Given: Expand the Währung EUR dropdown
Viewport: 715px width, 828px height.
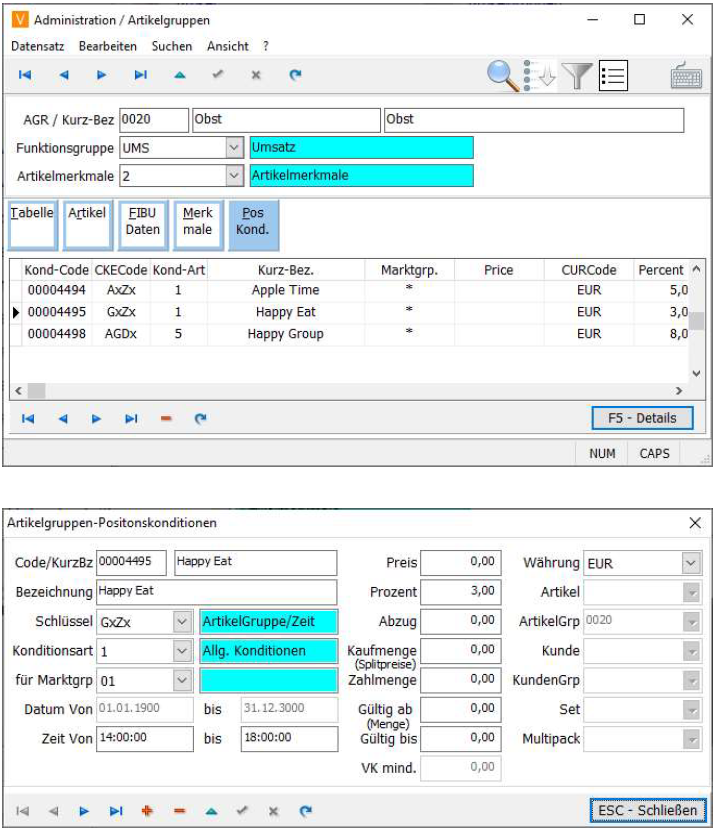Looking at the screenshot, I should (x=691, y=563).
